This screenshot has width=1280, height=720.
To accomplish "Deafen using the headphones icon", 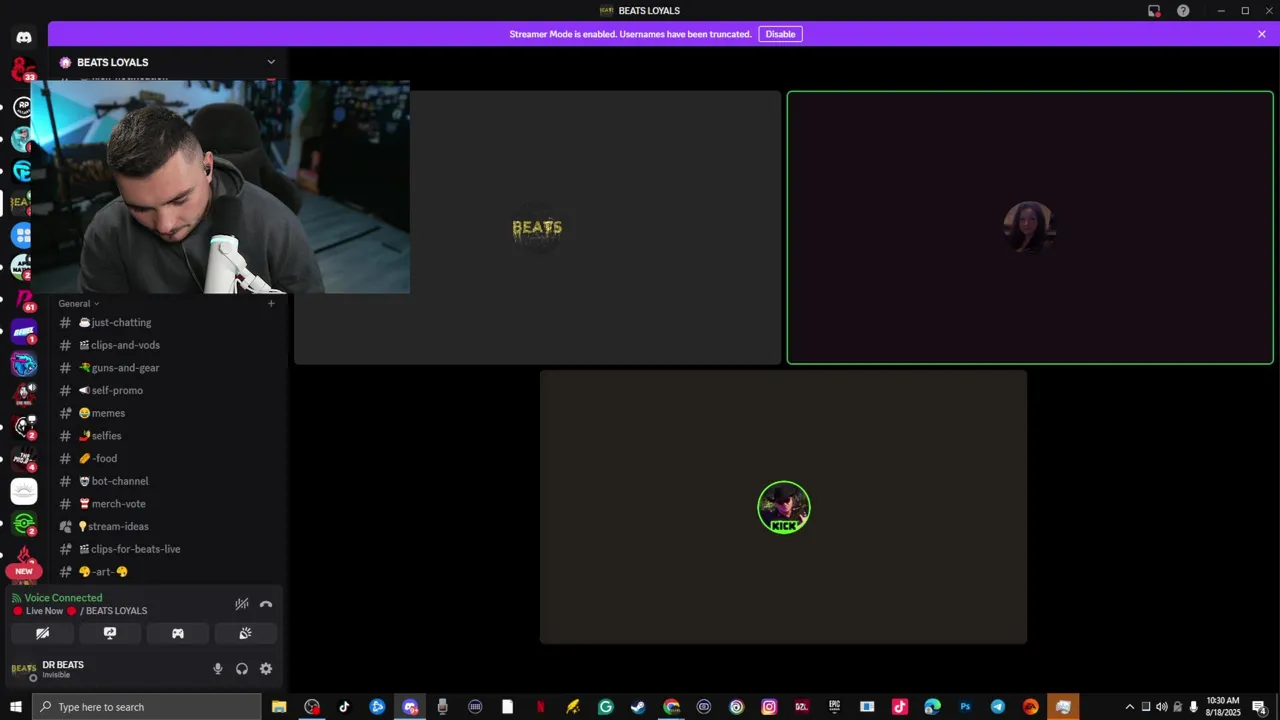I will (x=242, y=669).
